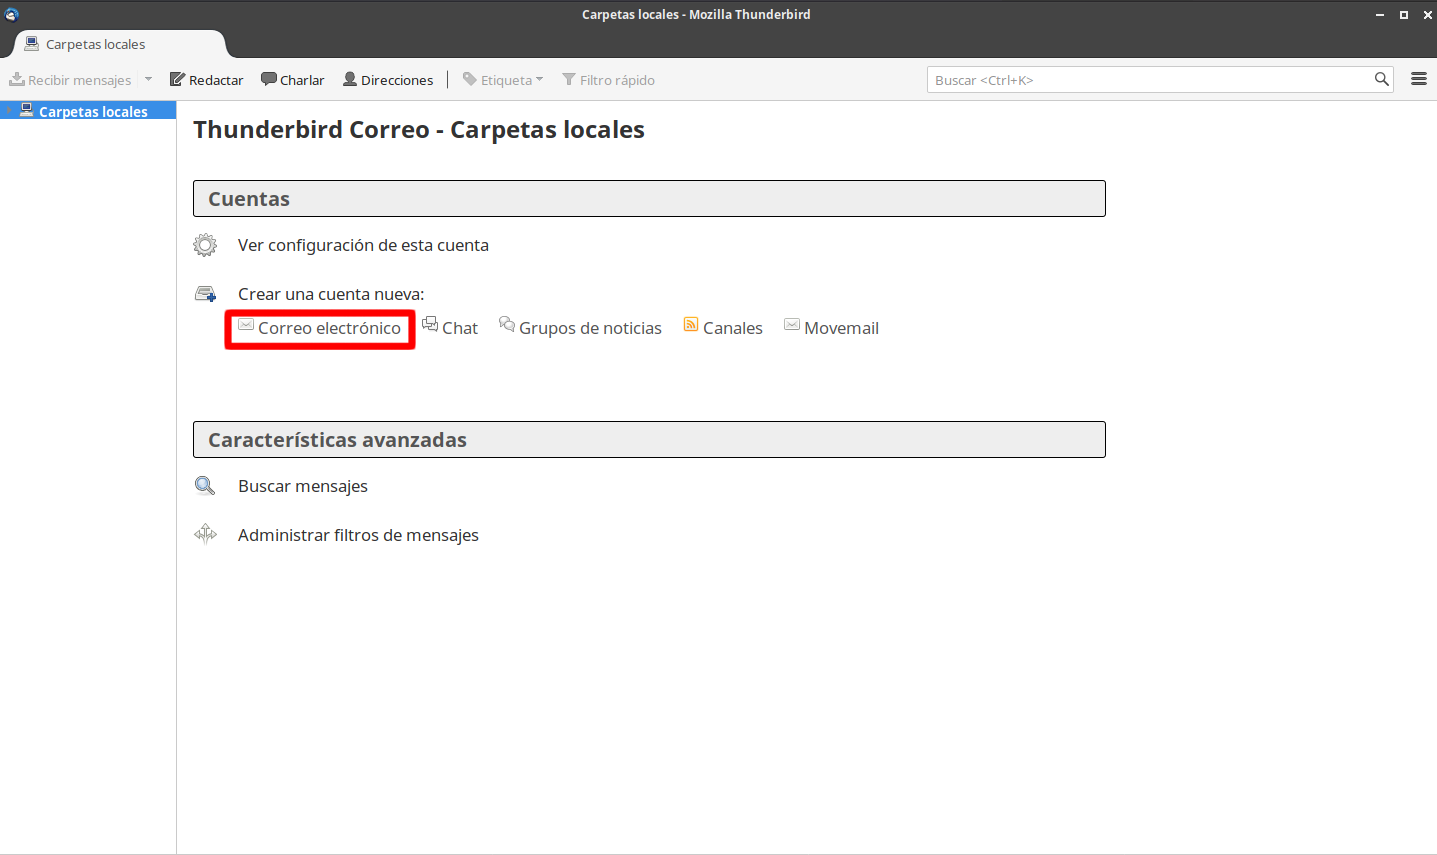1437x855 pixels.
Task: Click the gear icon for account settings
Action: coord(205,245)
